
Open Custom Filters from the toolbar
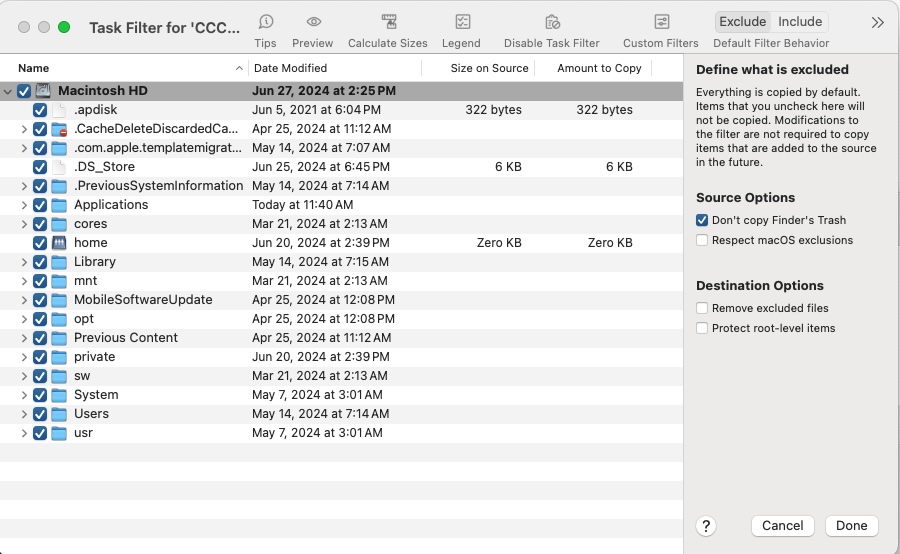click(x=661, y=22)
